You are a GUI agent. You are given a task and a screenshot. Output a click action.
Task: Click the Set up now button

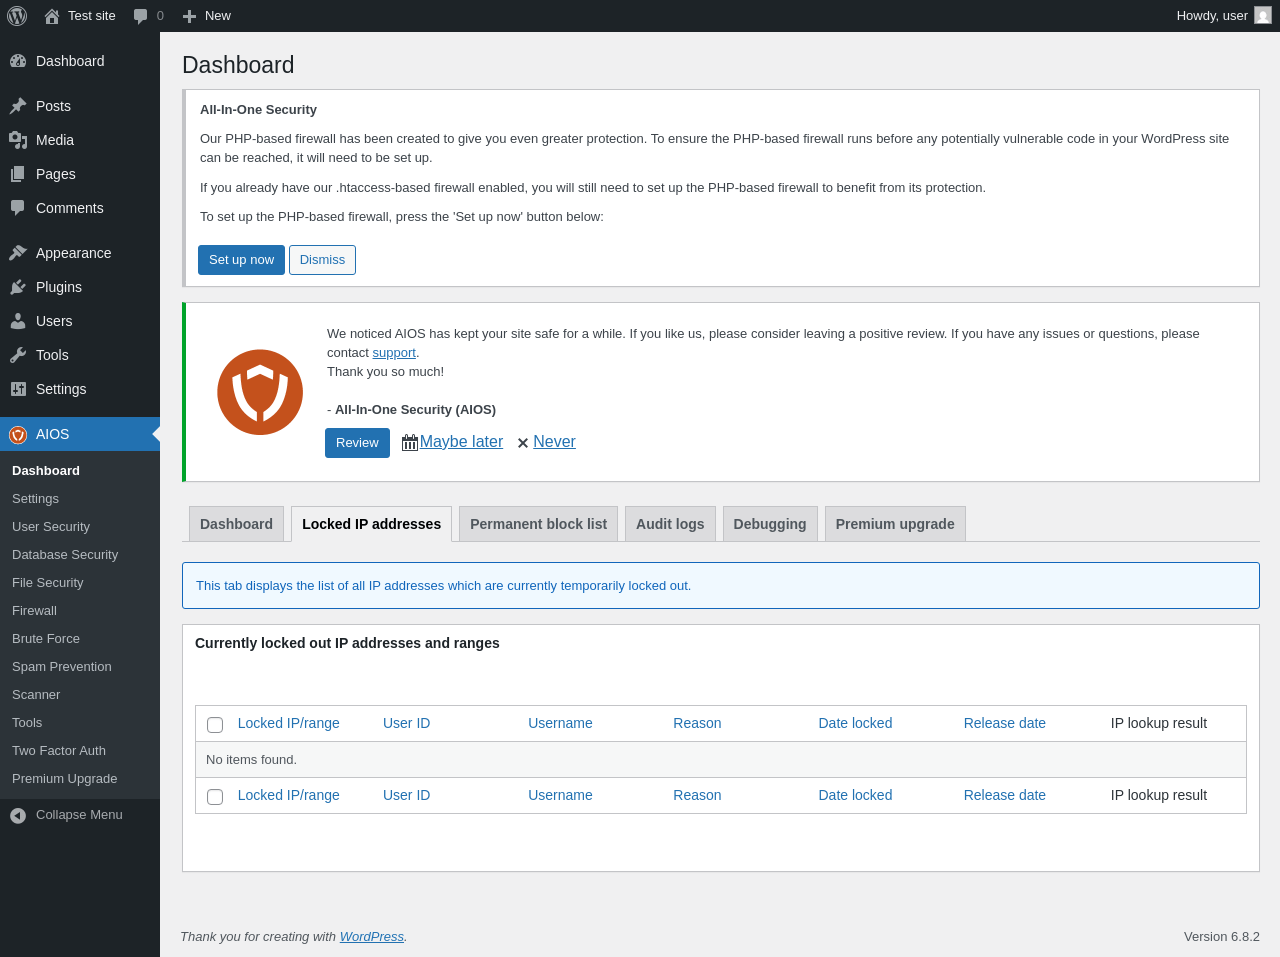(241, 260)
